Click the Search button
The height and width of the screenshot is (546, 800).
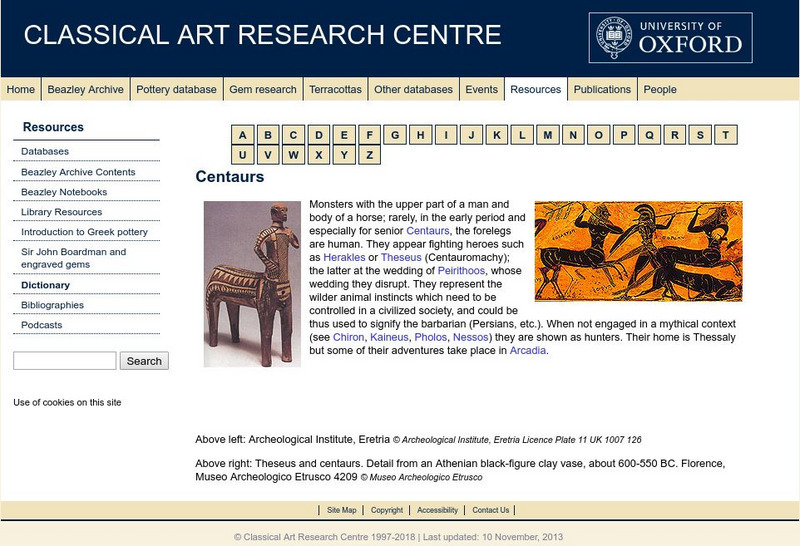[x=144, y=361]
